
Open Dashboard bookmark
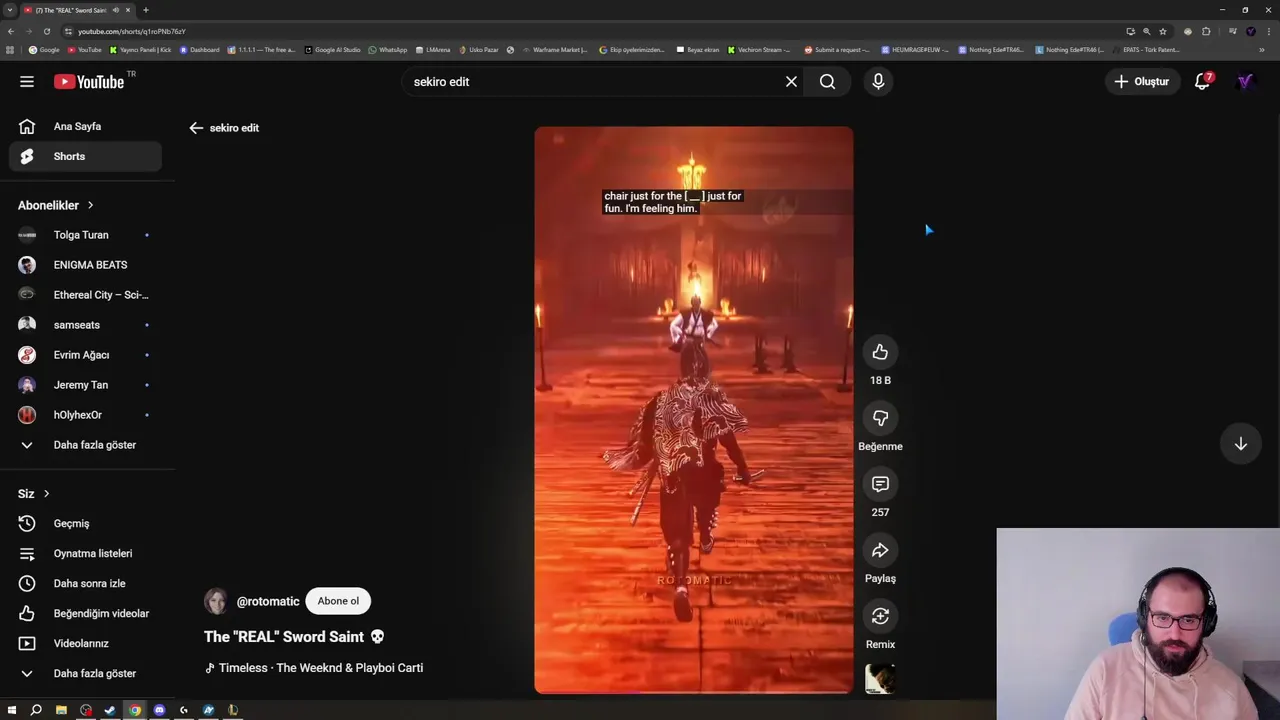coord(199,49)
